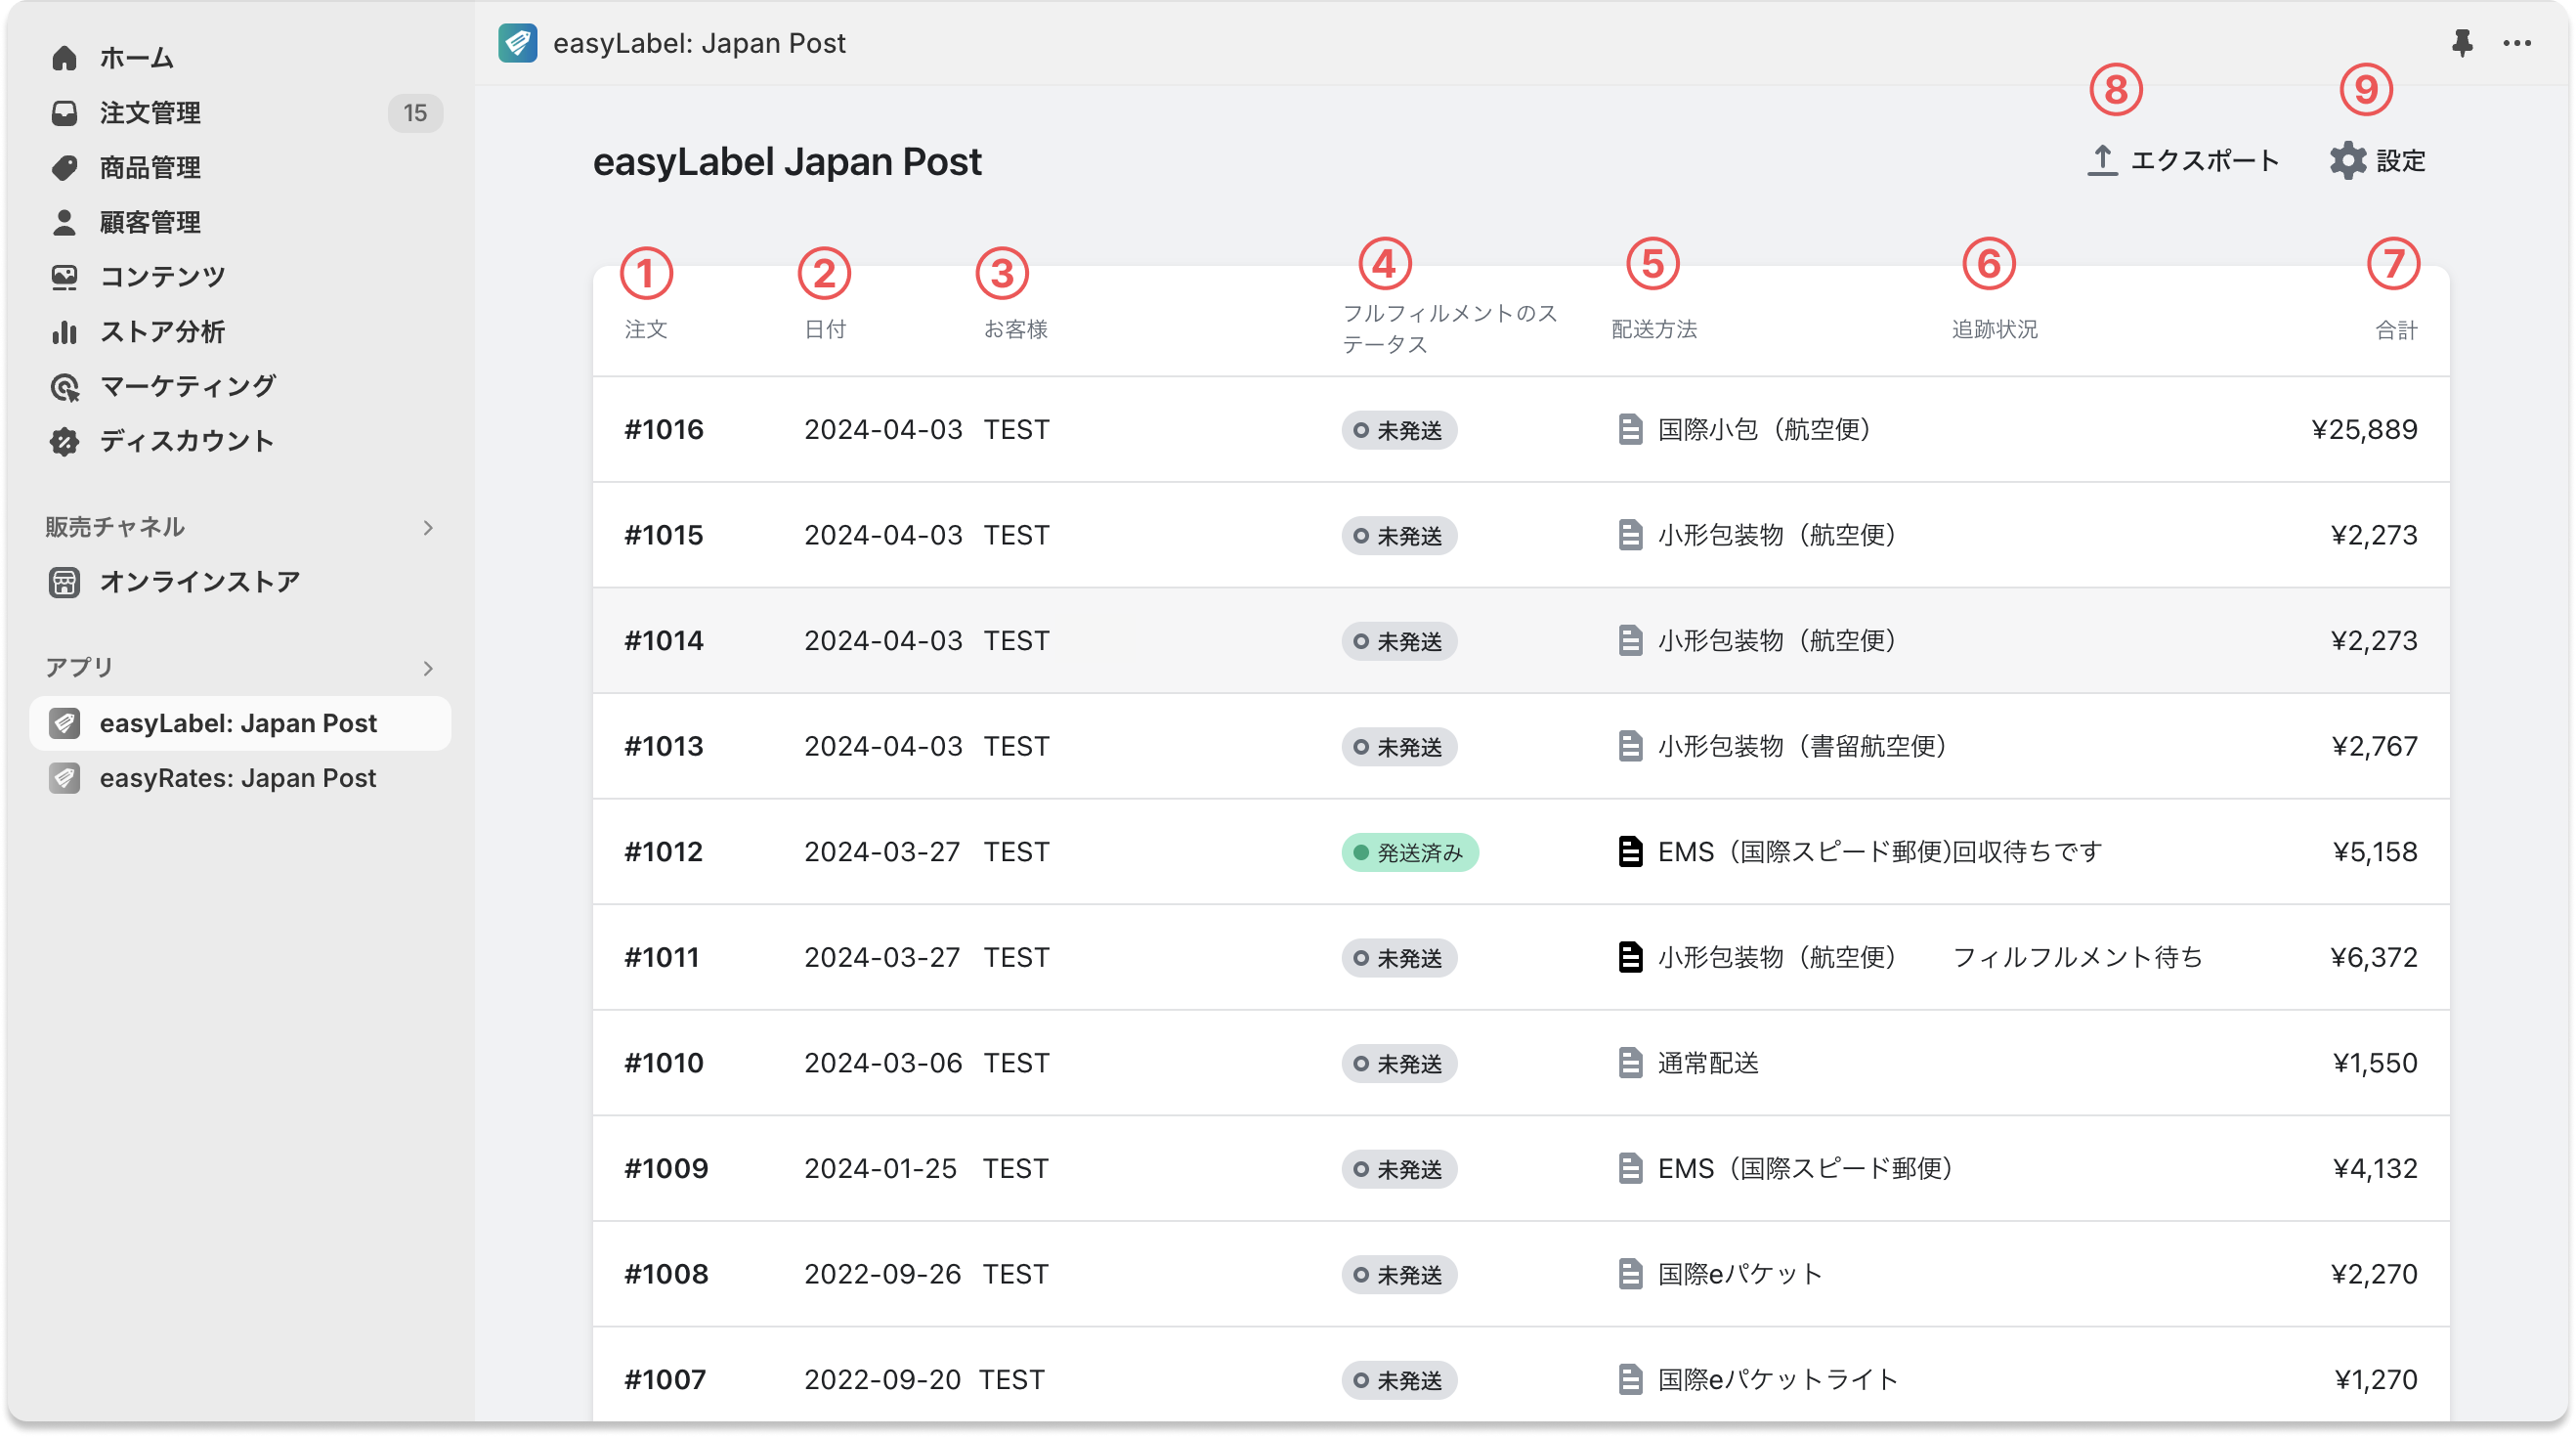Open document icon for order #1012
Screen dimensions: 2576x1437
(x=1630, y=852)
